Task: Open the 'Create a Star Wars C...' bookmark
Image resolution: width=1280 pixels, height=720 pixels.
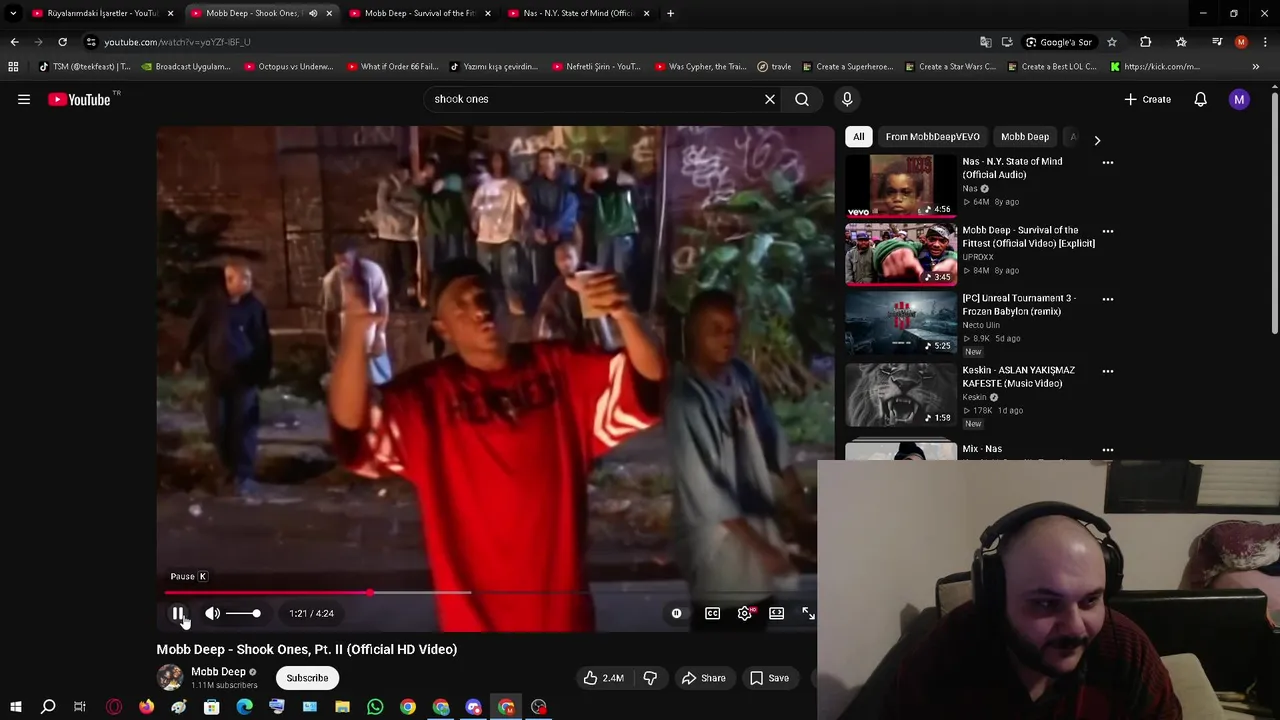Action: point(949,67)
